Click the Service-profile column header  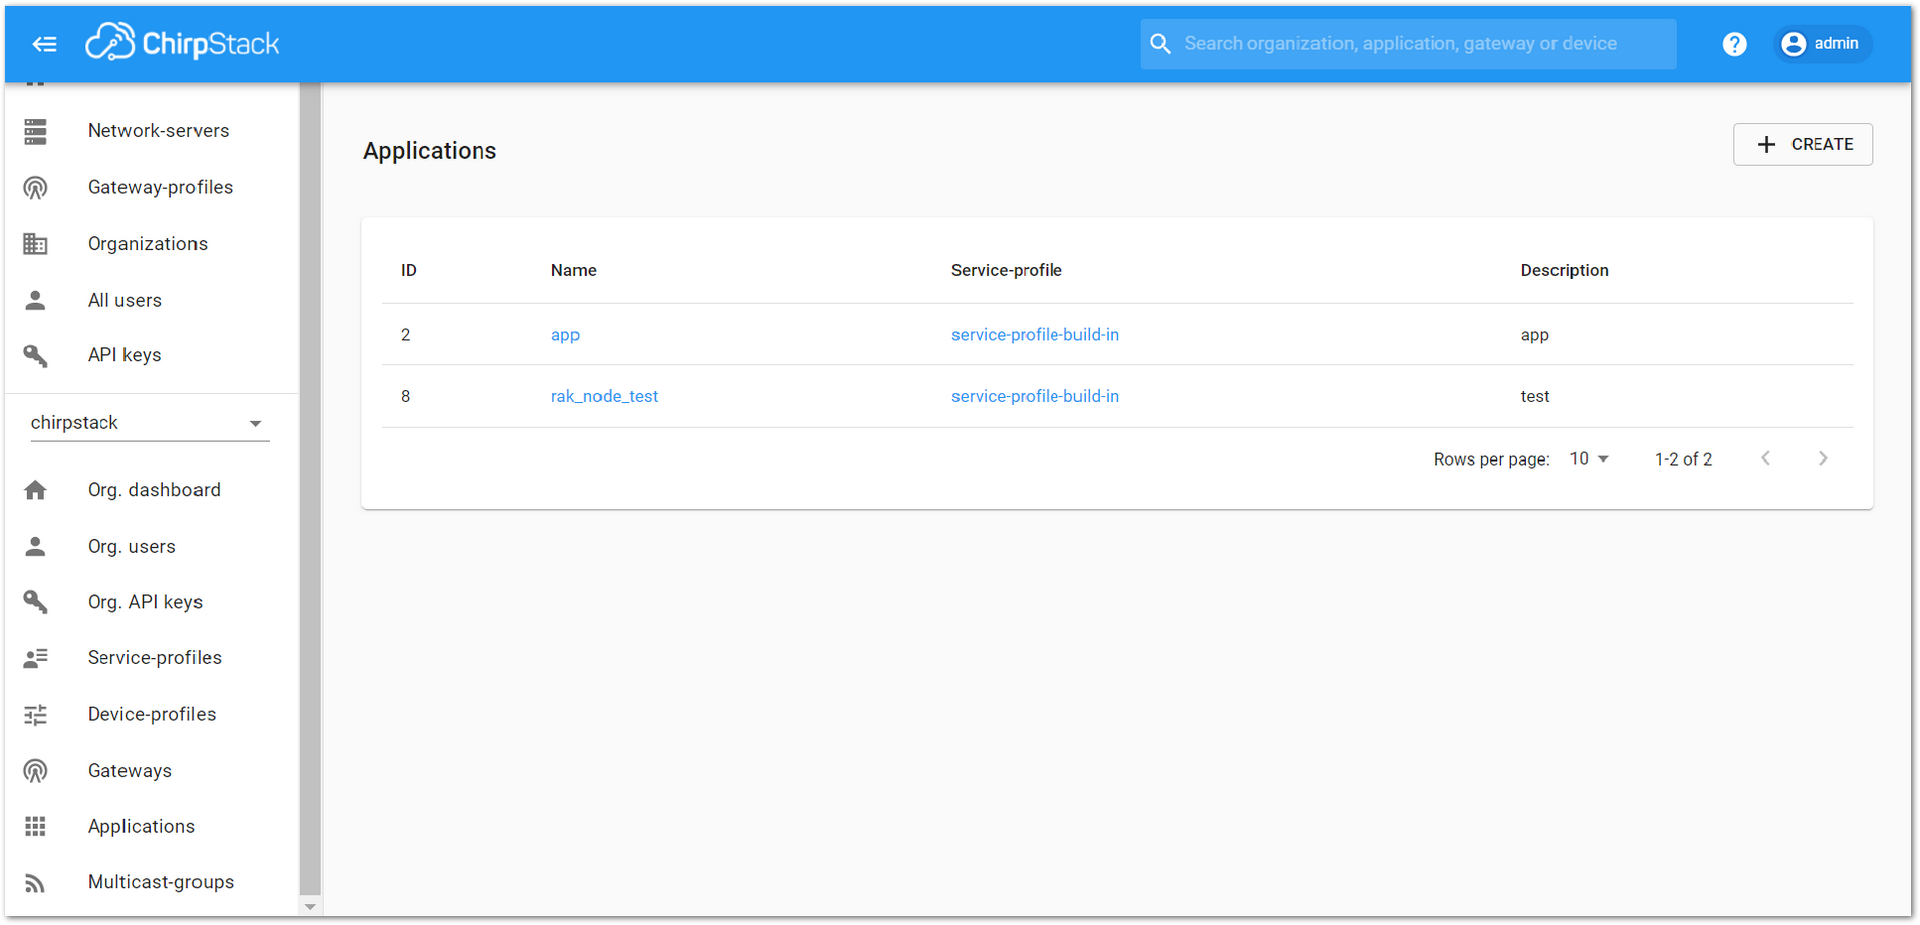pos(1006,271)
